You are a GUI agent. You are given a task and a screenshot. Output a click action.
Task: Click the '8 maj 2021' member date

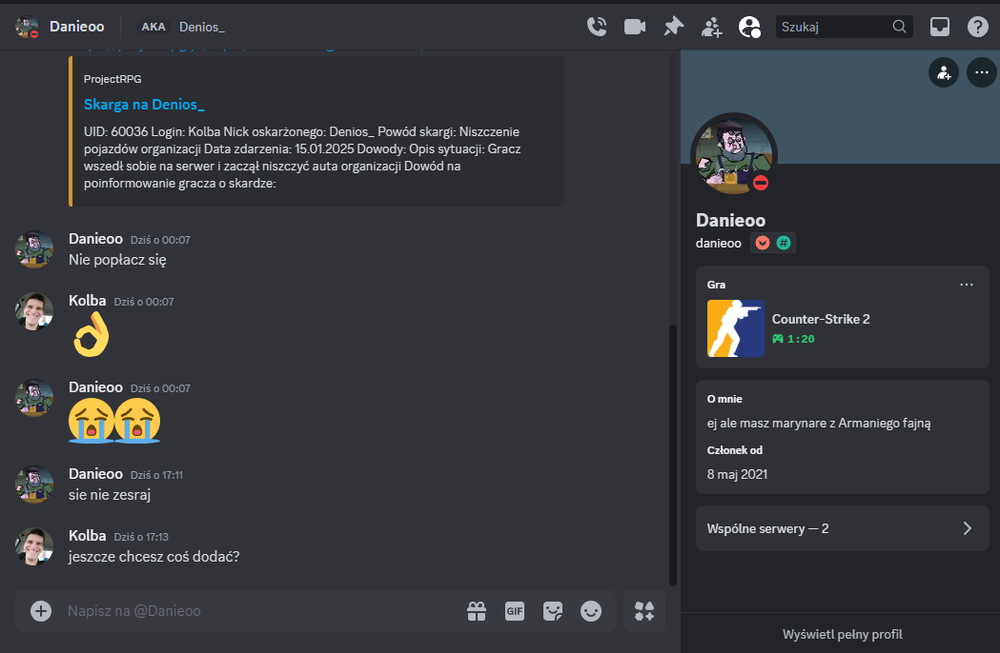tap(737, 474)
